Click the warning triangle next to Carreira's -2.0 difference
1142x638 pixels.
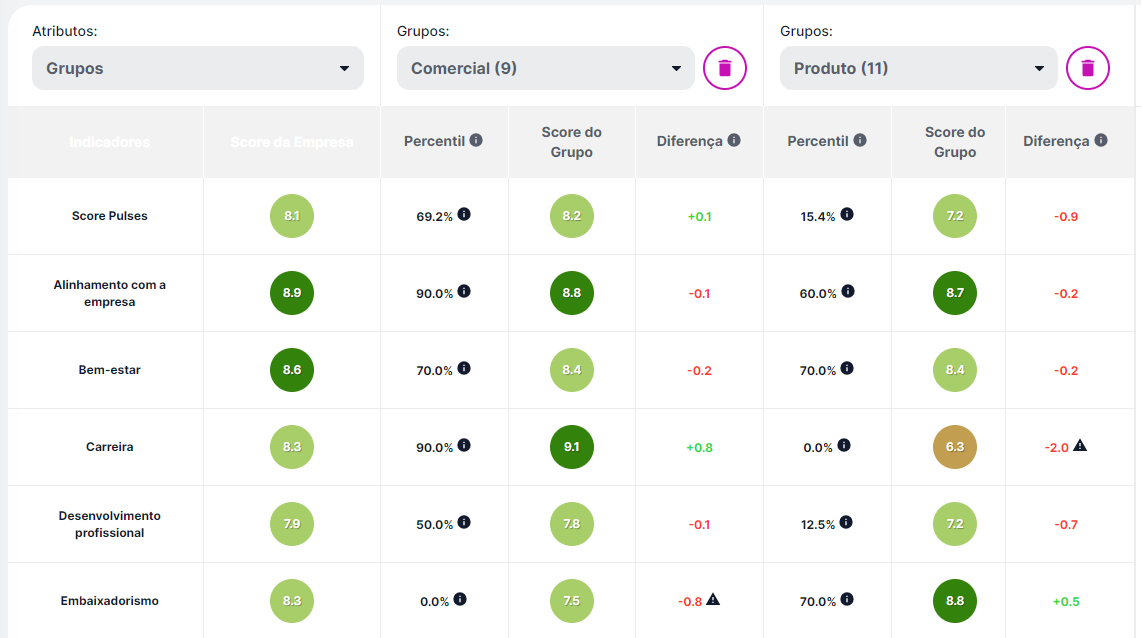coord(1081,447)
